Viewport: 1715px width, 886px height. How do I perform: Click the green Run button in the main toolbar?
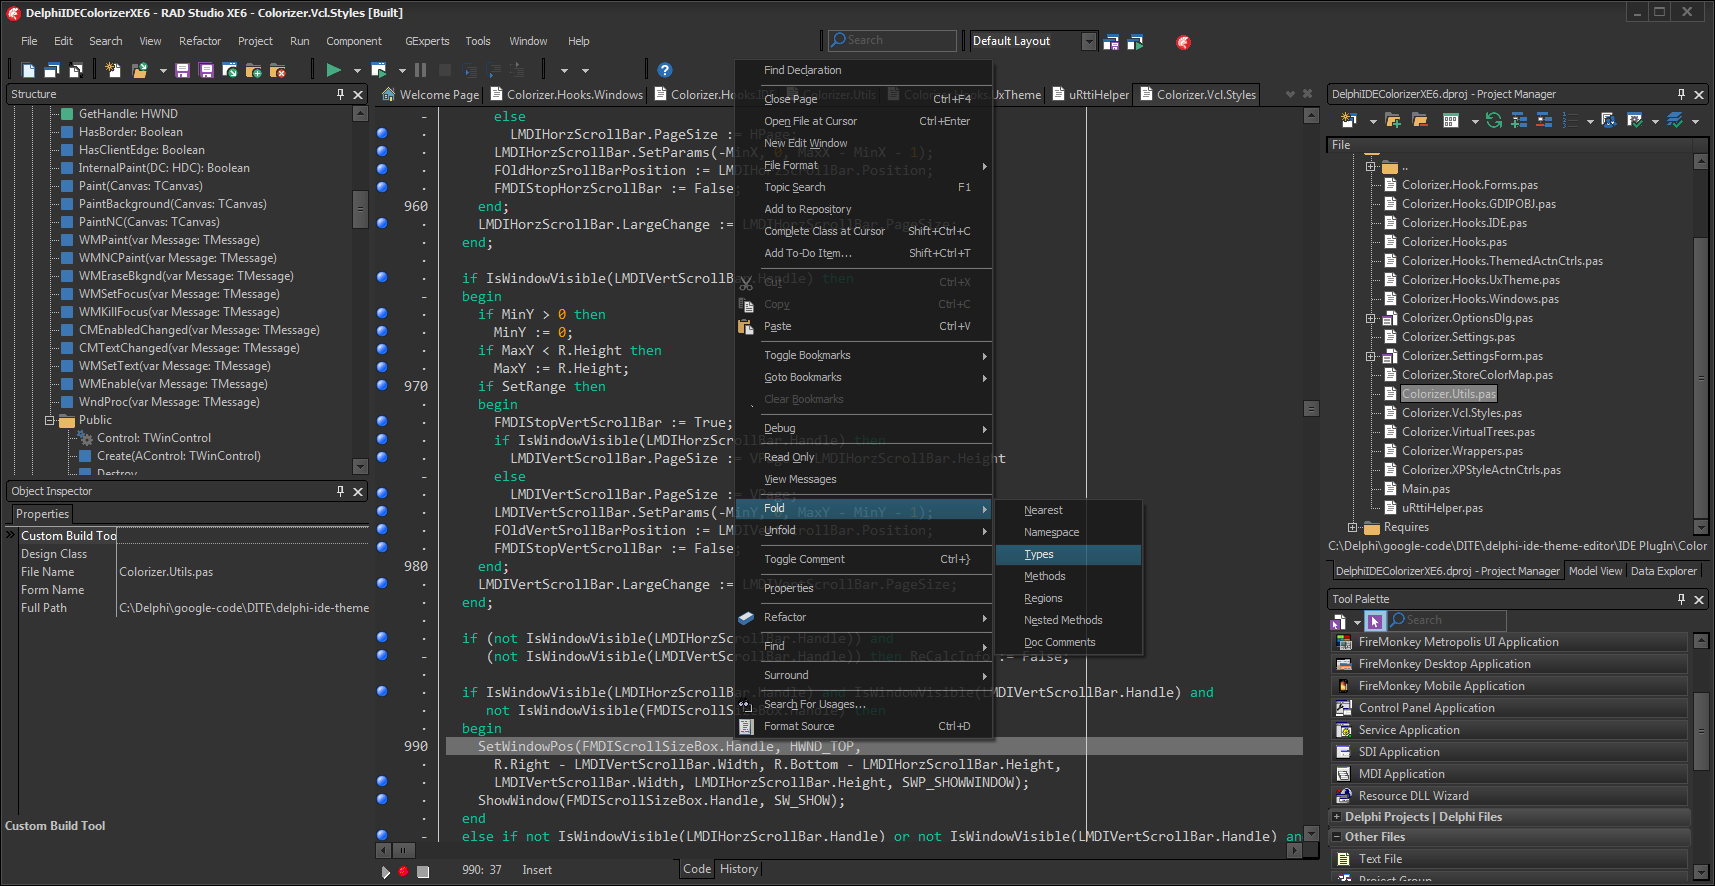click(x=334, y=70)
